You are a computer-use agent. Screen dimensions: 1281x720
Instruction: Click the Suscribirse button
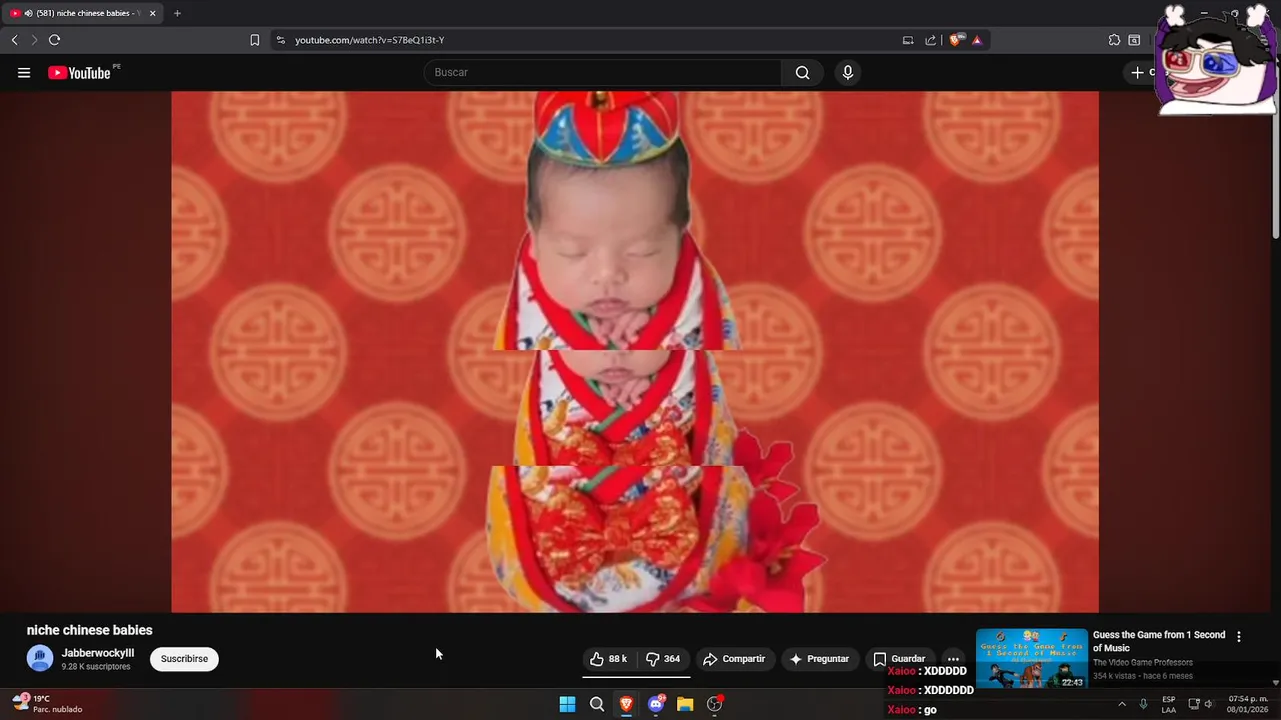184,659
